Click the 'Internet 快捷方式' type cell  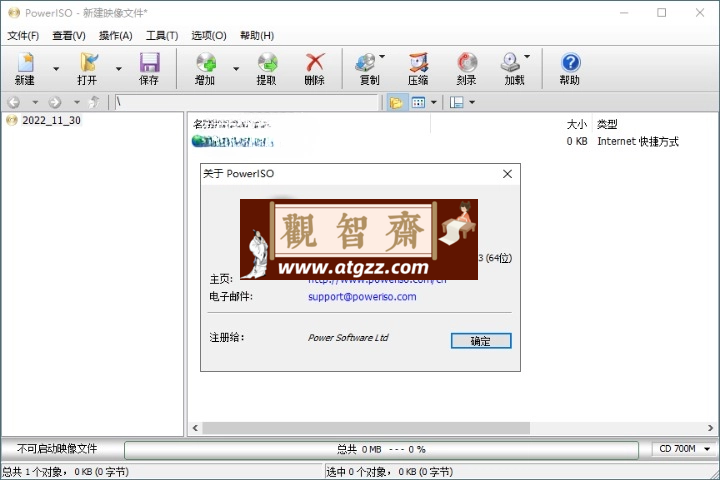638,141
